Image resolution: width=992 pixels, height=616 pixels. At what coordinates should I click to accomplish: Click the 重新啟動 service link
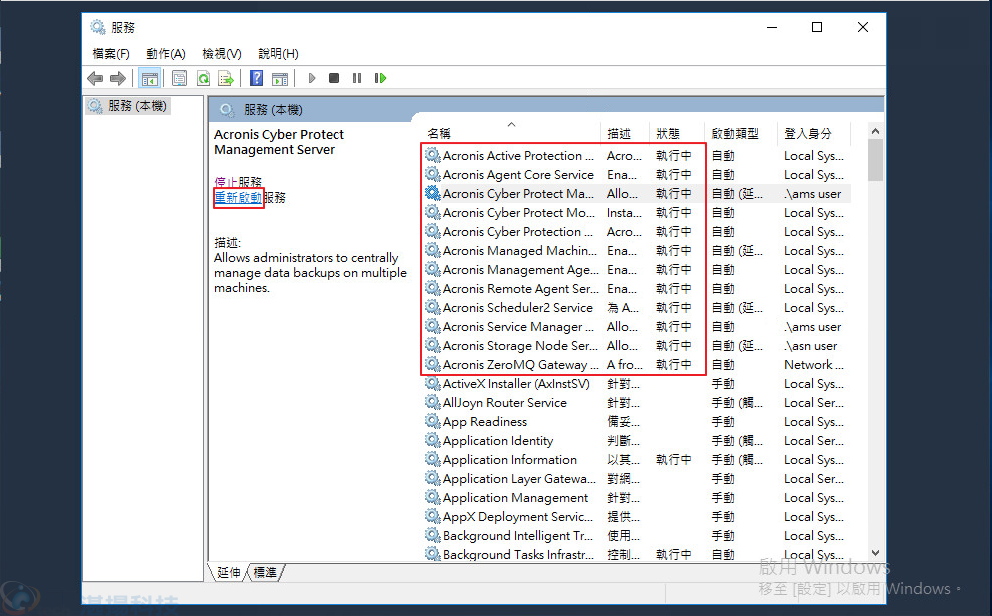pyautogui.click(x=238, y=197)
